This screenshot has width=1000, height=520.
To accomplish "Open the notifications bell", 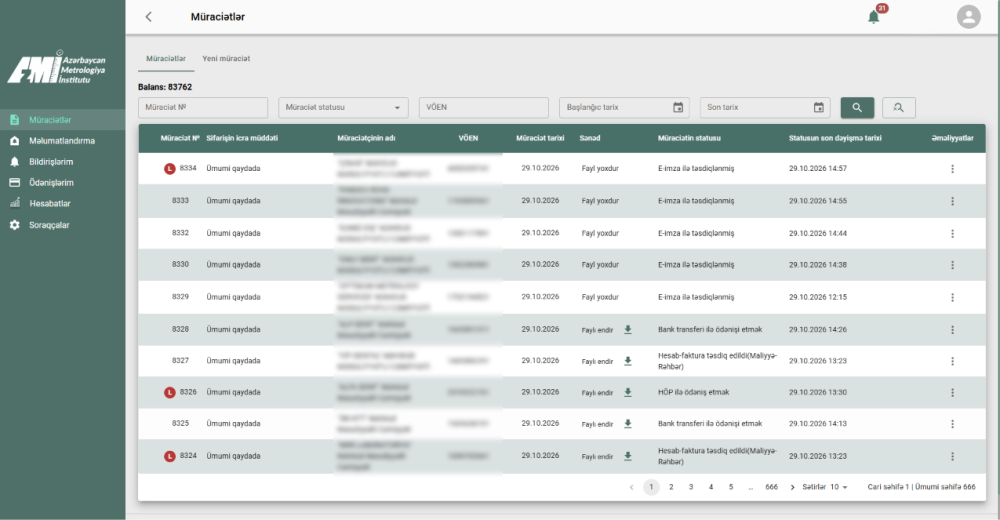I will pos(874,17).
